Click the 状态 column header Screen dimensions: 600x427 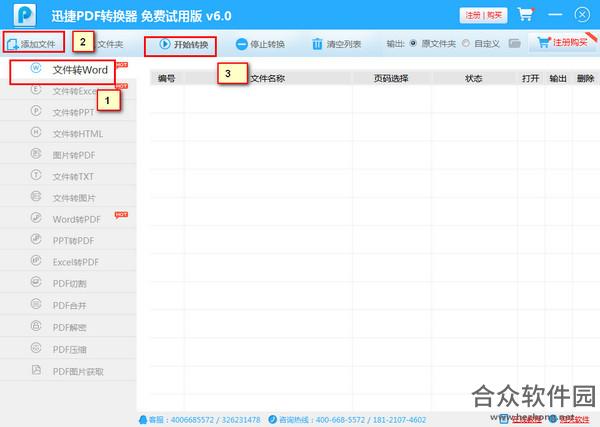tap(473, 78)
